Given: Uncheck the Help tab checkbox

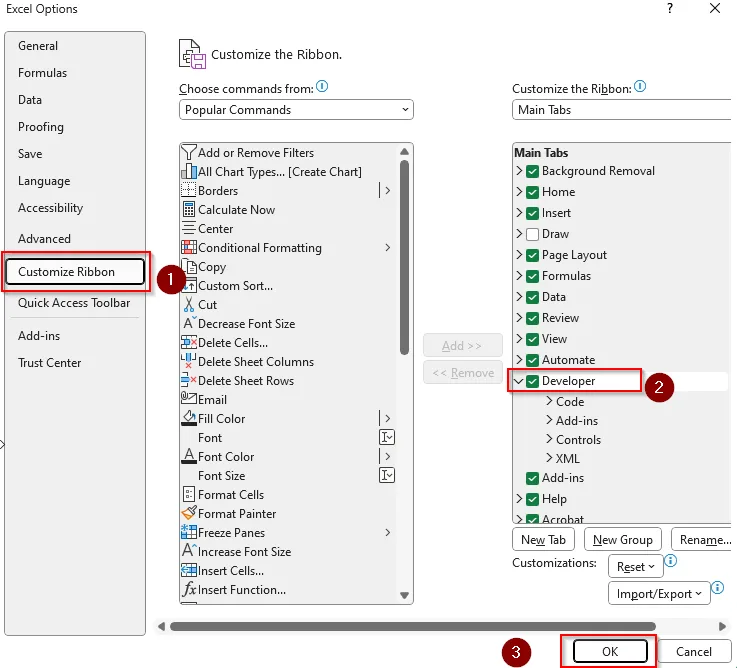Looking at the screenshot, I should click(532, 499).
